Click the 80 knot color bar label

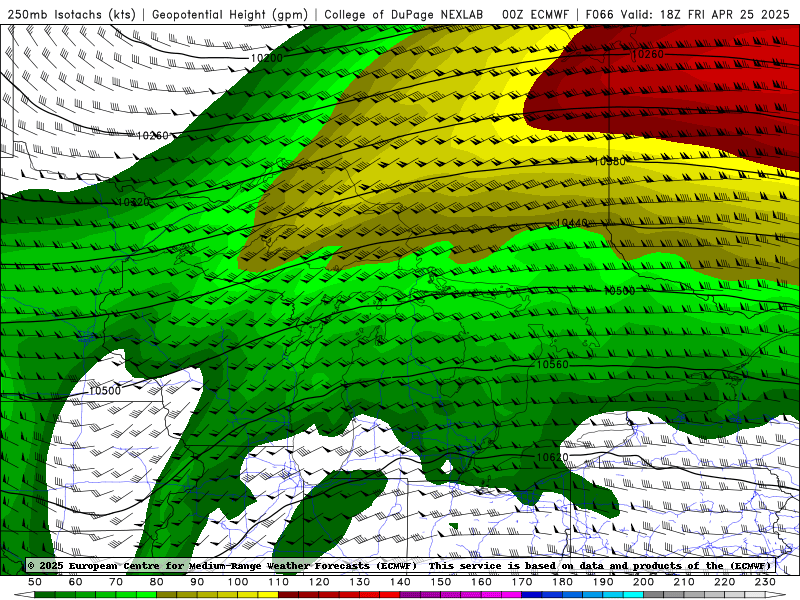click(157, 582)
